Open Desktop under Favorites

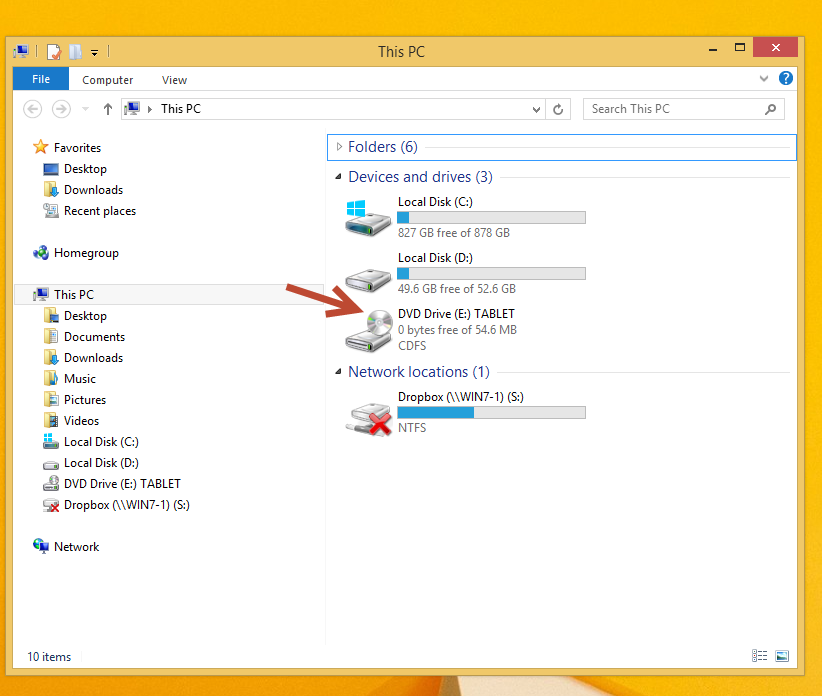(85, 169)
